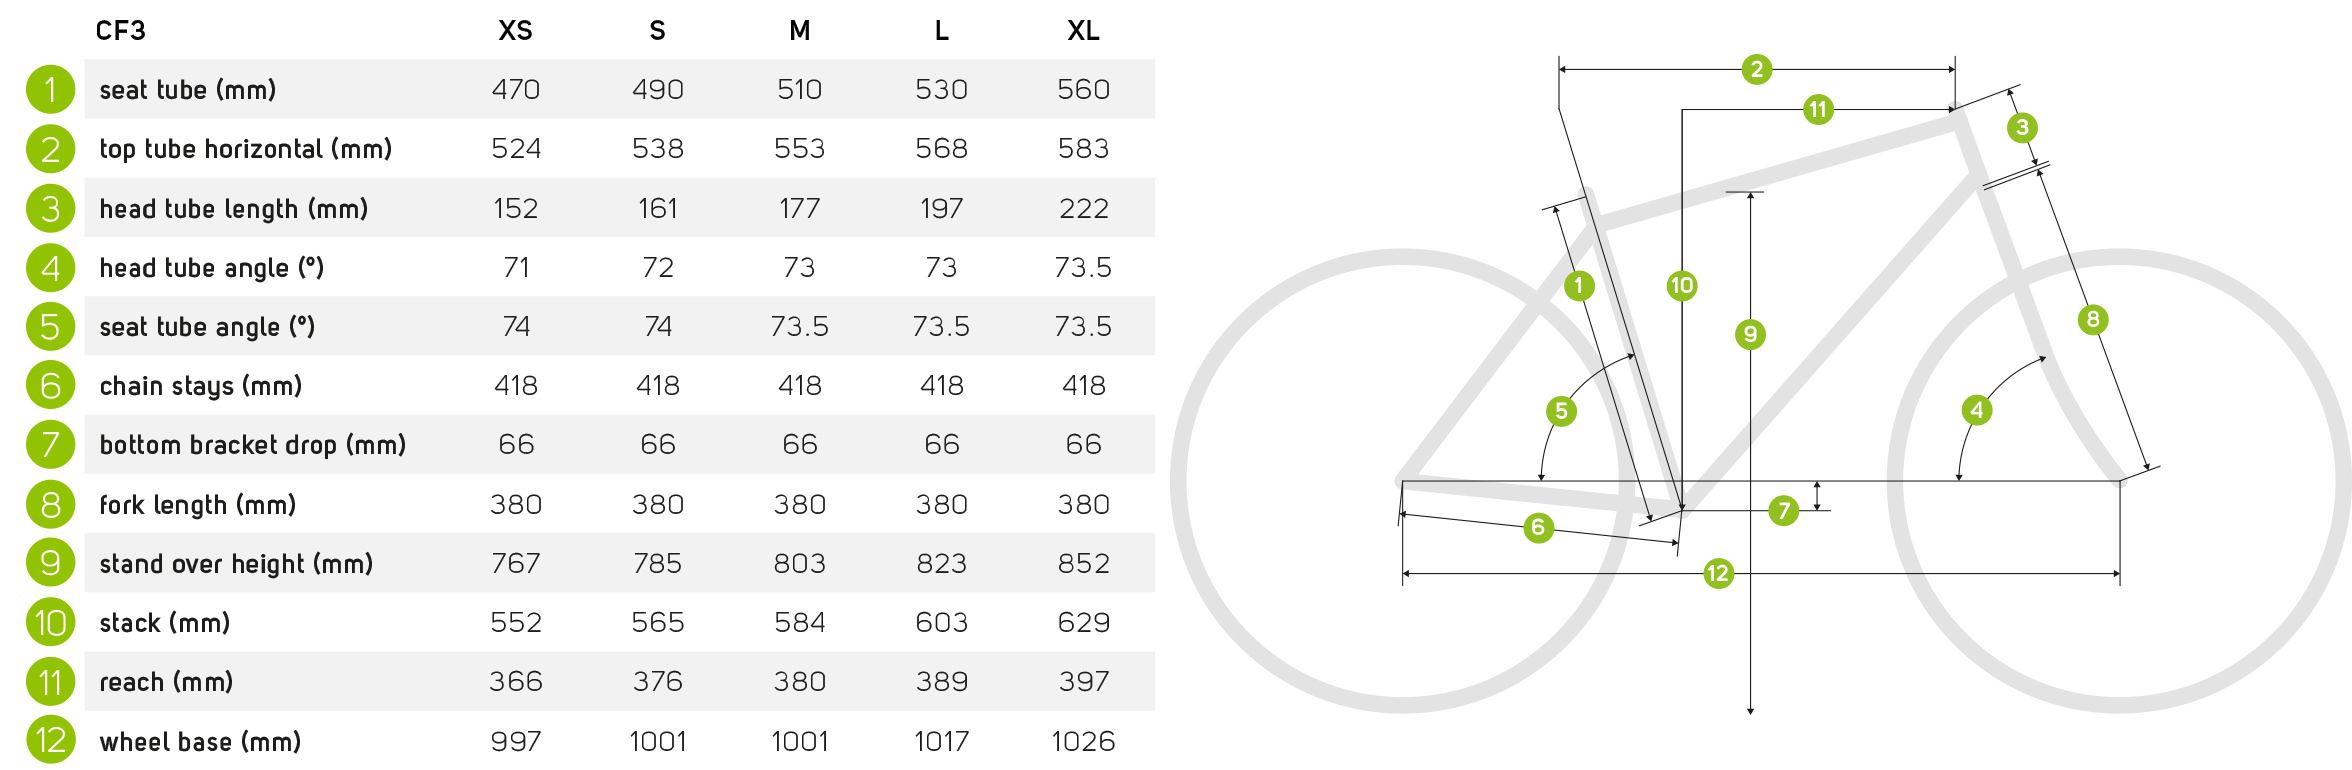Image resolution: width=2352 pixels, height=770 pixels.
Task: Select the number 4 head angle marker on bike diagram
Action: click(1976, 410)
